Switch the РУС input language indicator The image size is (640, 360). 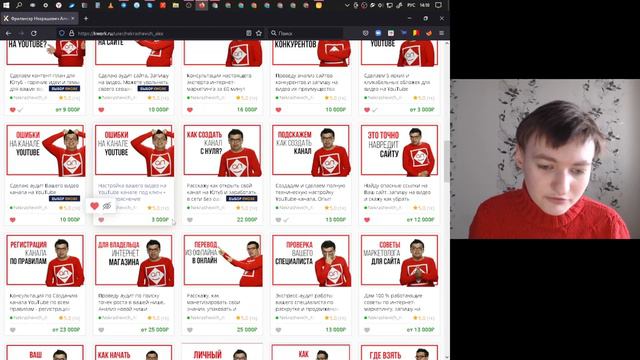pos(412,5)
